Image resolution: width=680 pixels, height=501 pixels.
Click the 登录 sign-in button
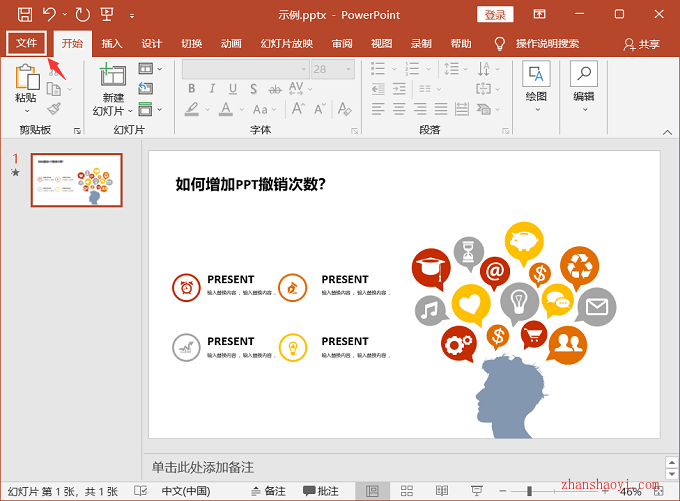pyautogui.click(x=495, y=15)
